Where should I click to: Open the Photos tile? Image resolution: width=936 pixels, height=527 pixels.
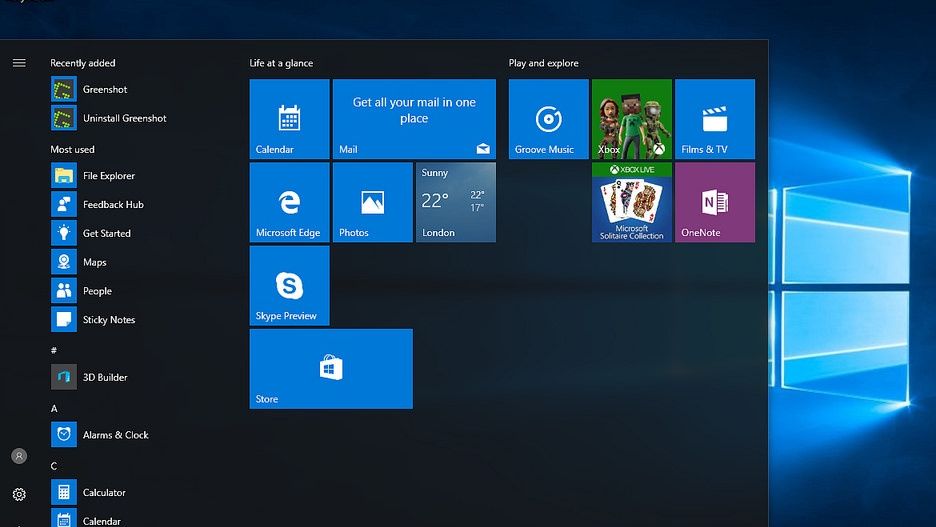372,202
